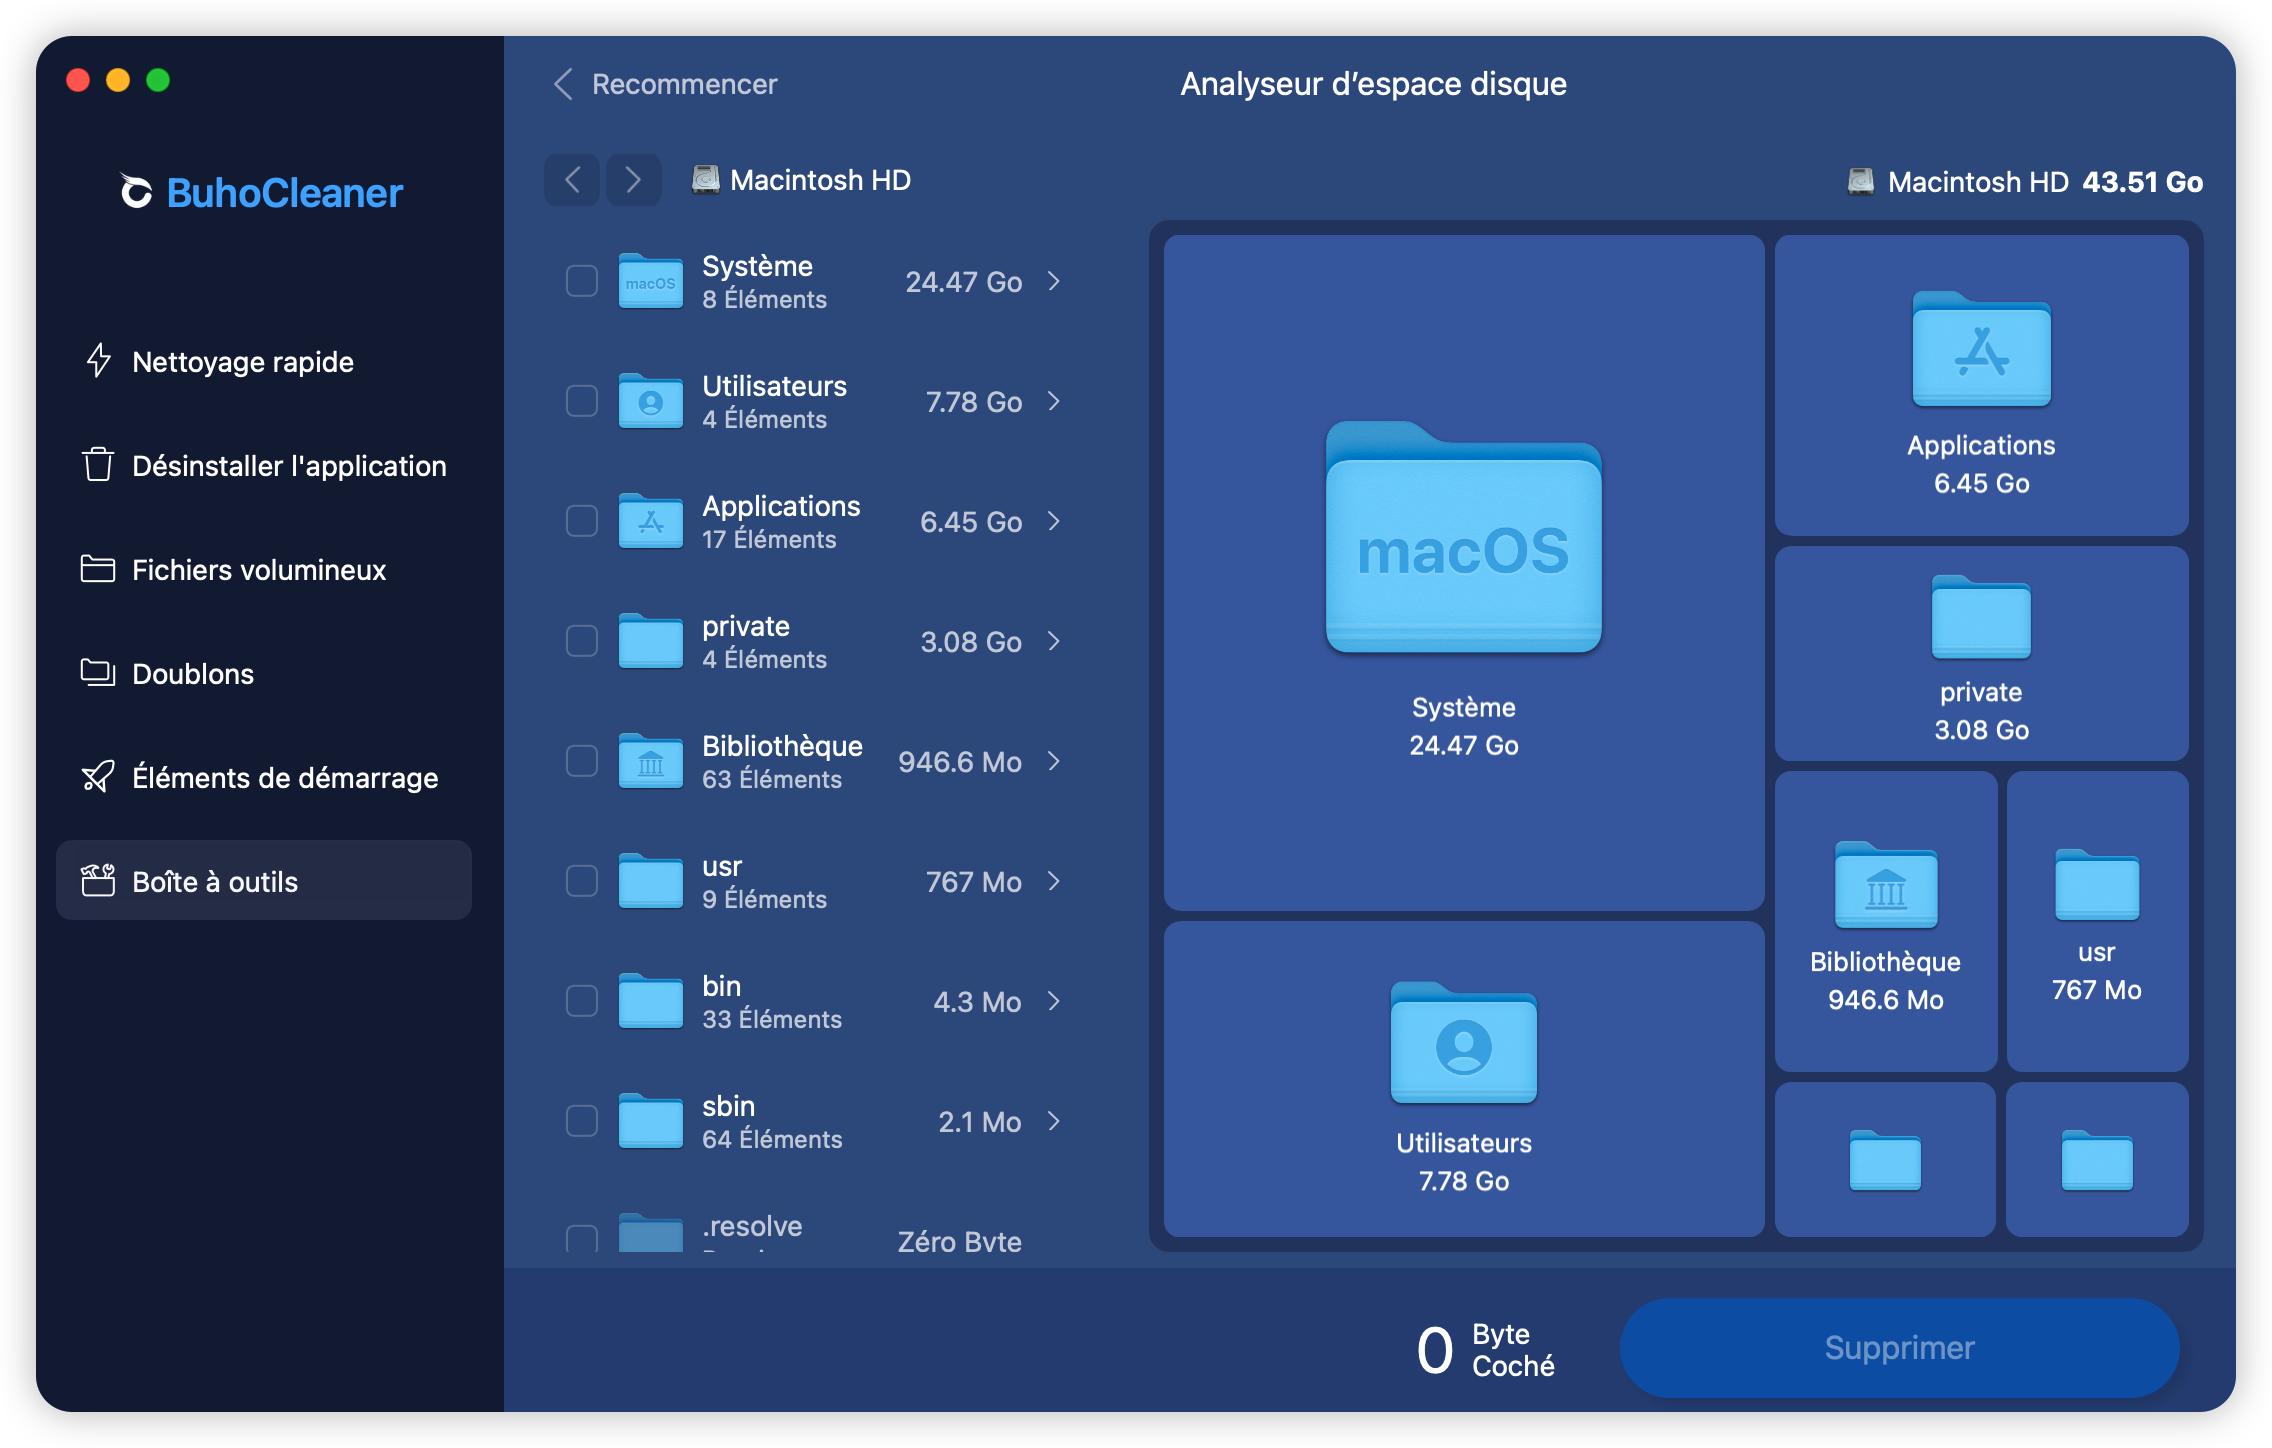The width and height of the screenshot is (2272, 1448).
Task: Click the trash icon for Désinstaller l'application
Action: point(98,465)
